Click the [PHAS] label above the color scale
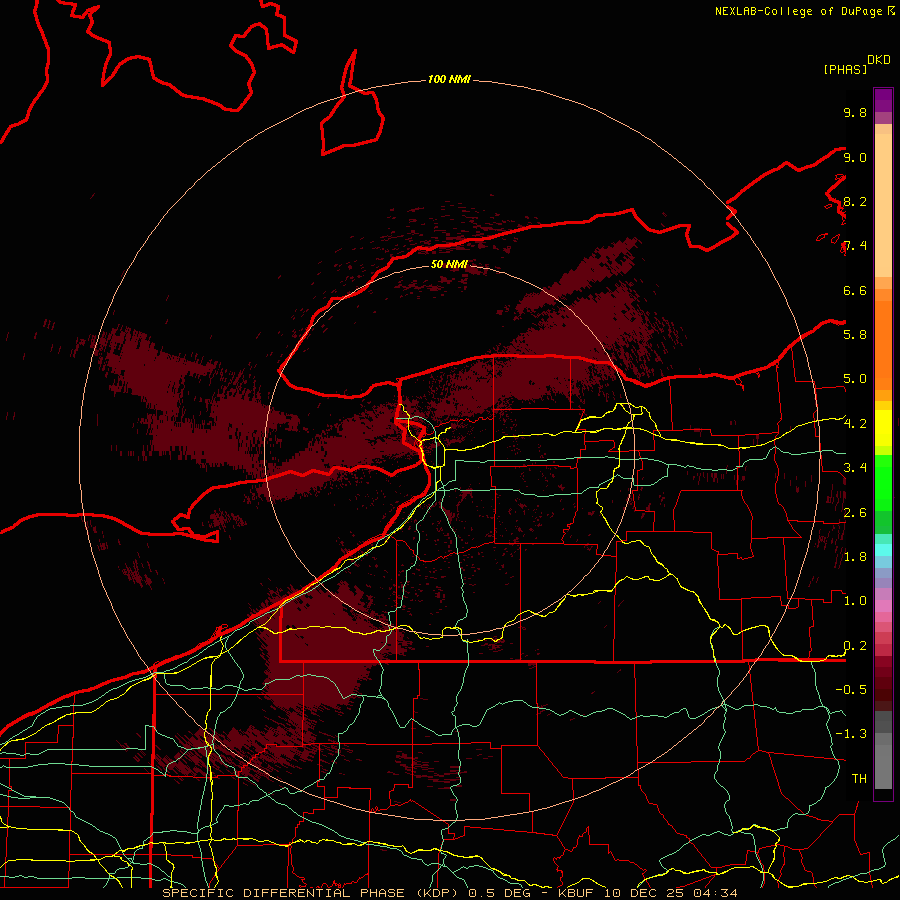 (x=845, y=69)
